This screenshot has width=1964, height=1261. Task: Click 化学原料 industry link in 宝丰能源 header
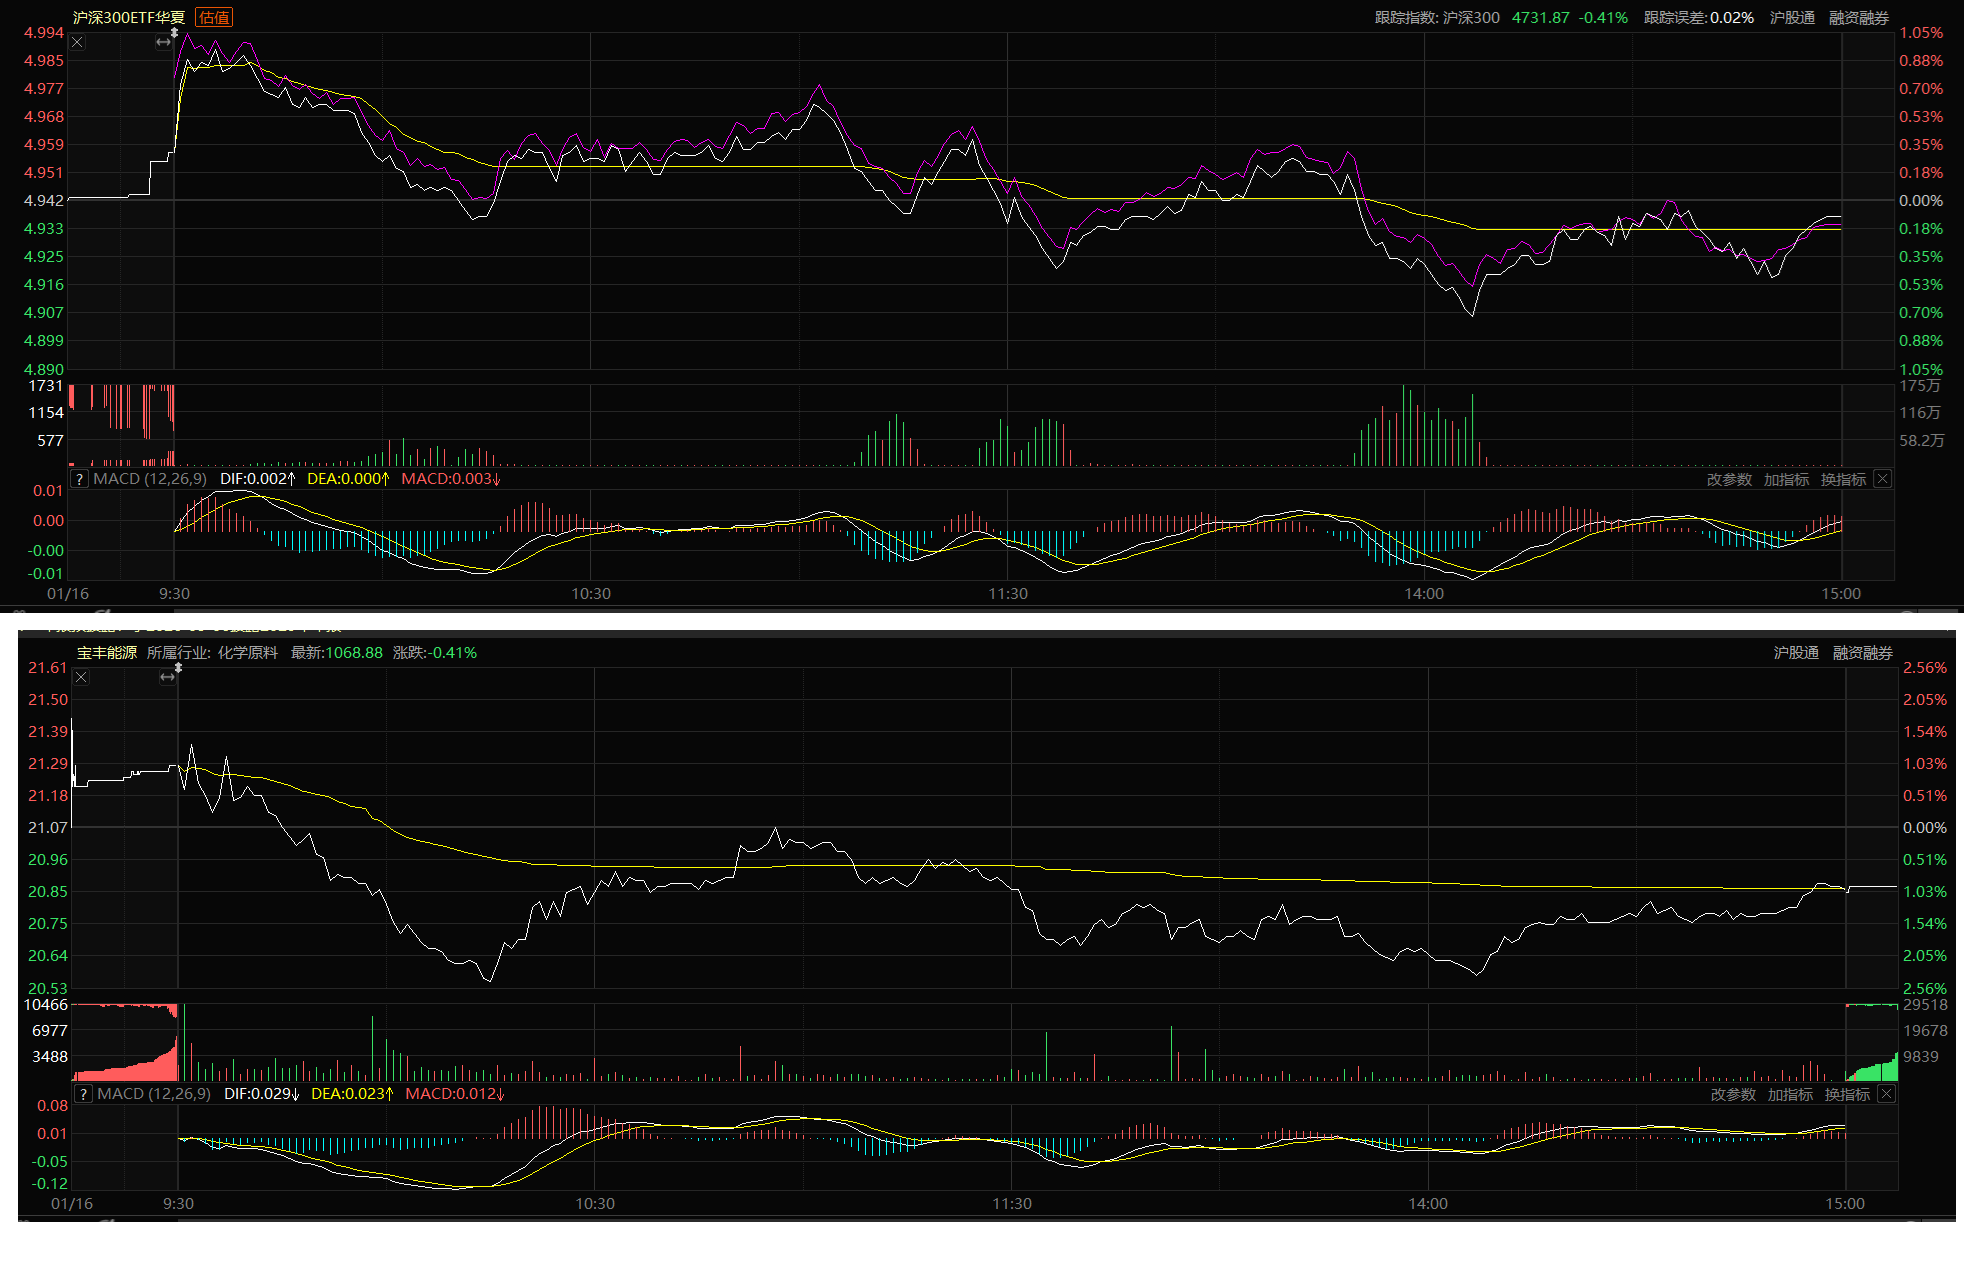[247, 652]
